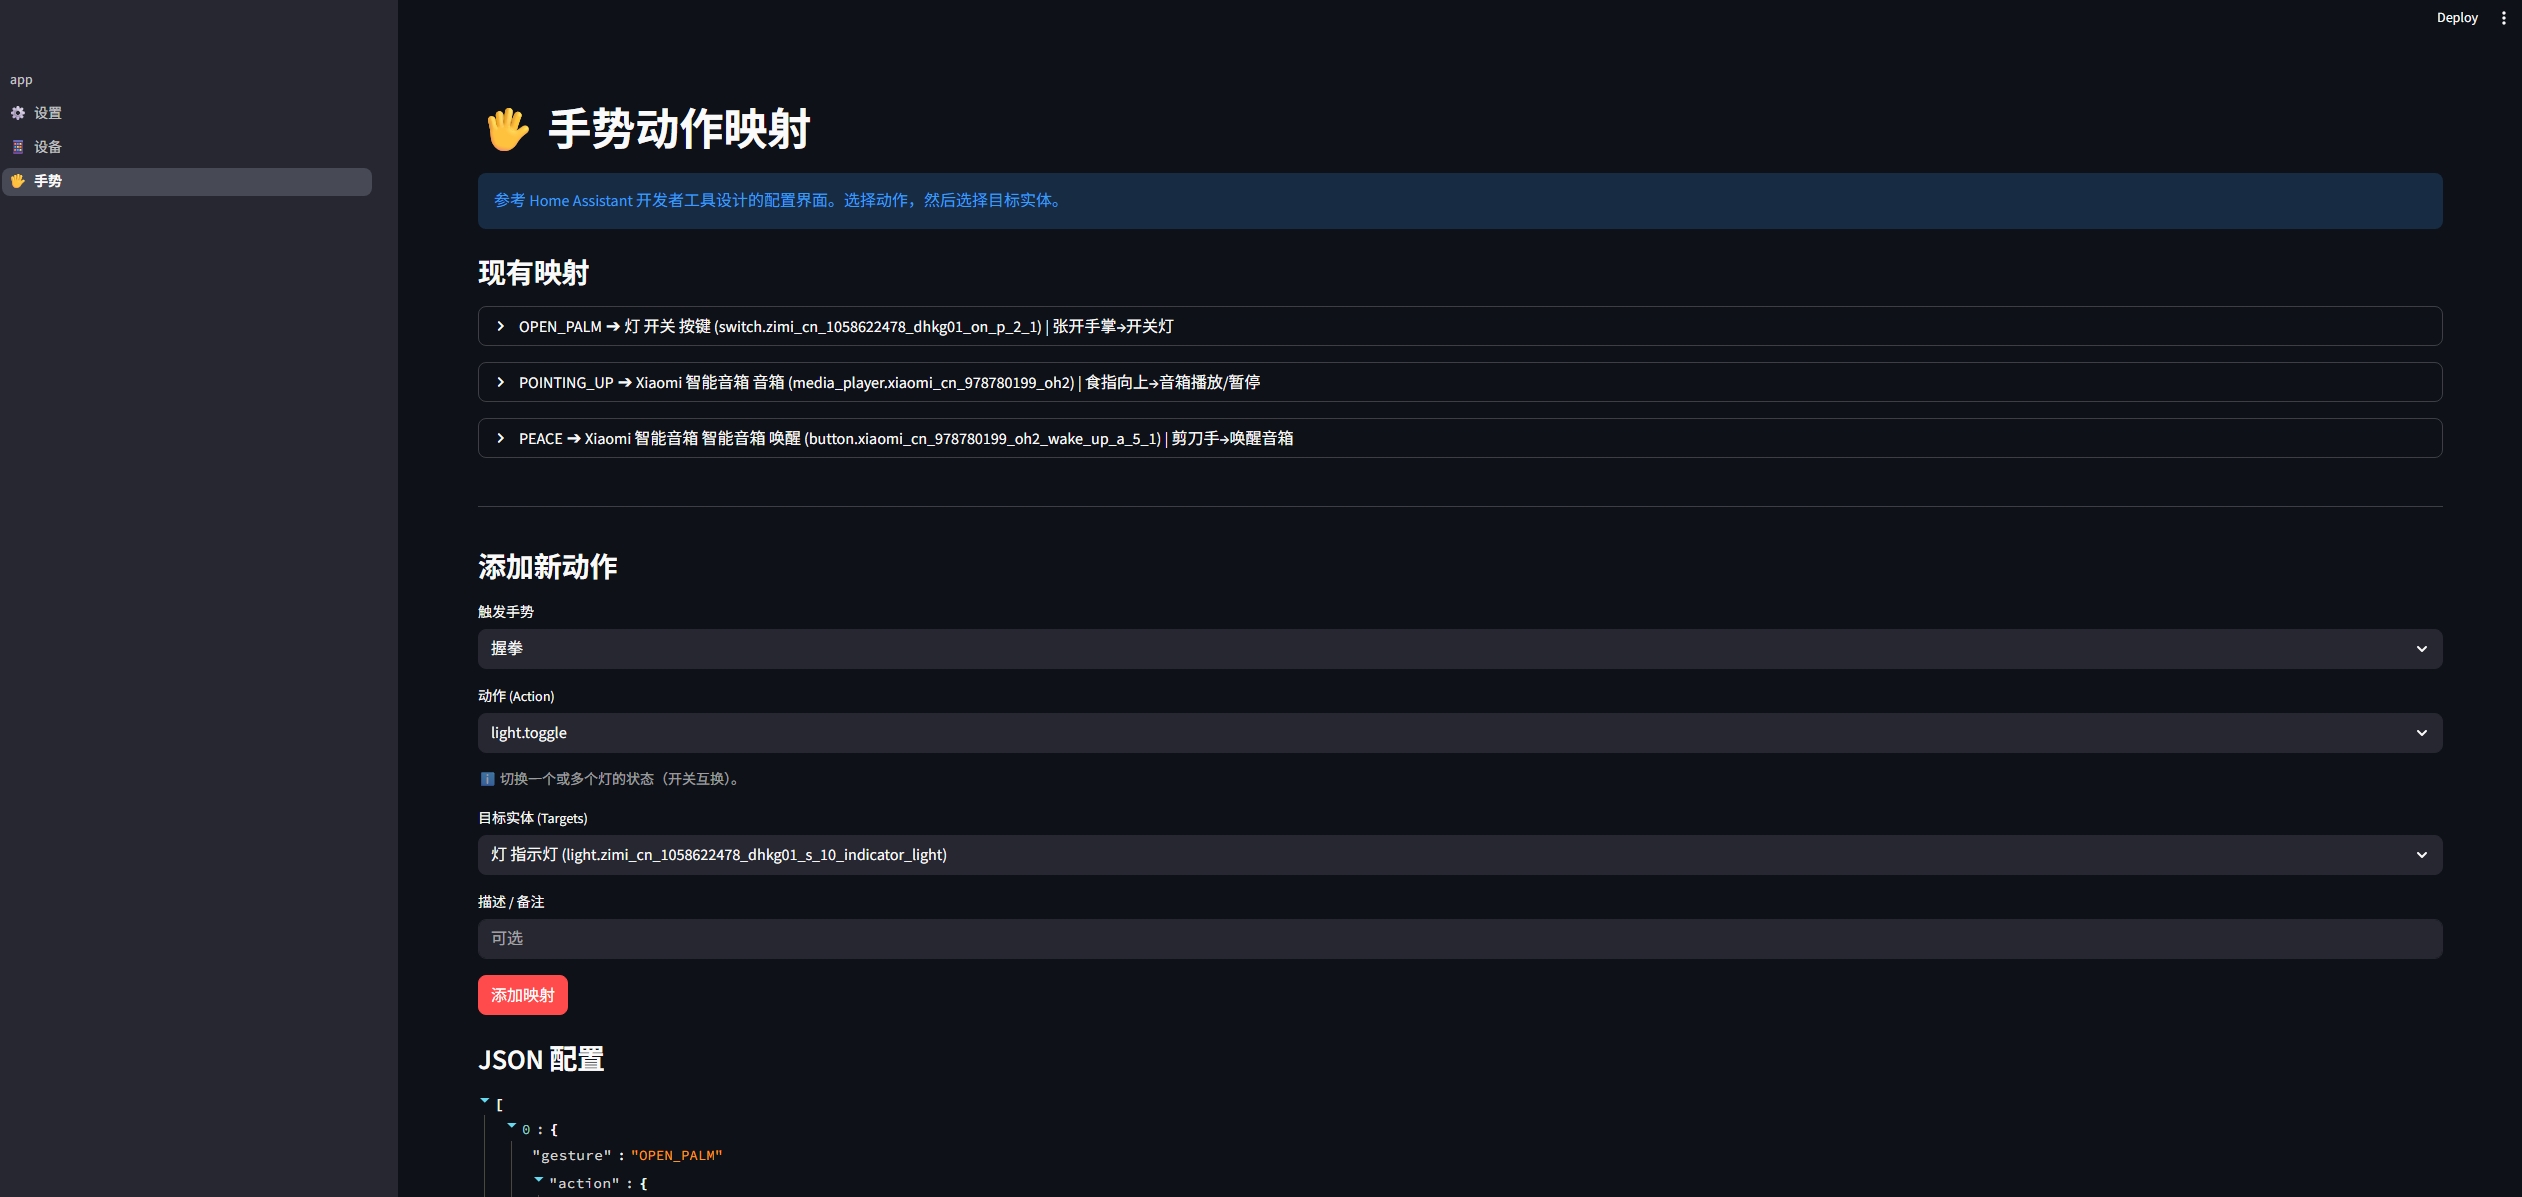The height and width of the screenshot is (1197, 2522).
Task: Click the chevron on POINTING_UP mapping
Action: tap(501, 382)
